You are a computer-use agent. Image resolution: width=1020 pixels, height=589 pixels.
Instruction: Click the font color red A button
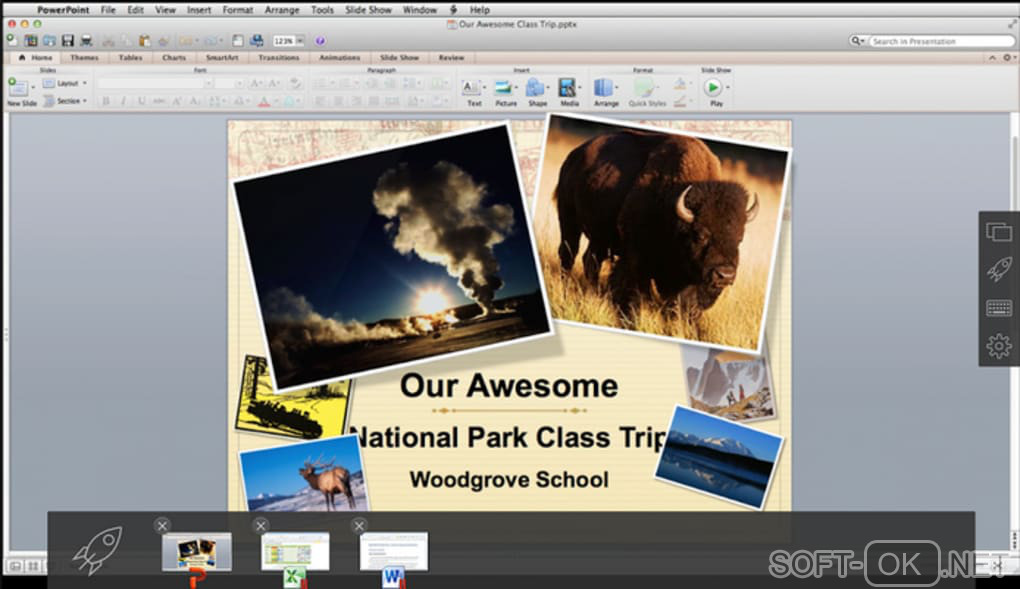coord(264,101)
